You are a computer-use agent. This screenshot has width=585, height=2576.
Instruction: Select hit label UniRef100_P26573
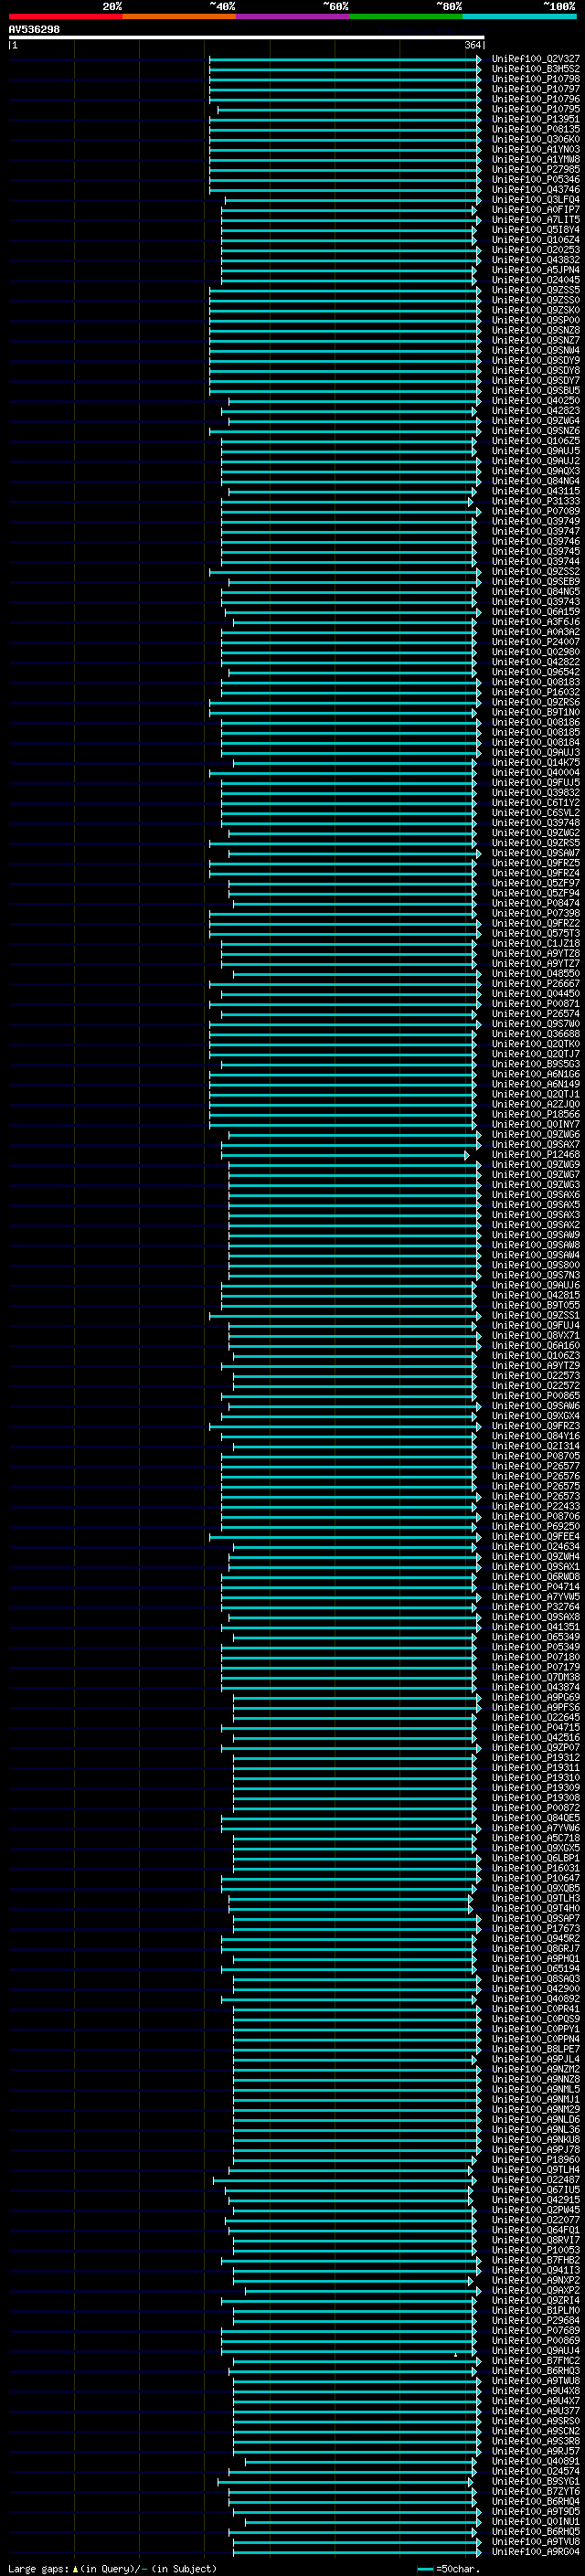point(536,1496)
